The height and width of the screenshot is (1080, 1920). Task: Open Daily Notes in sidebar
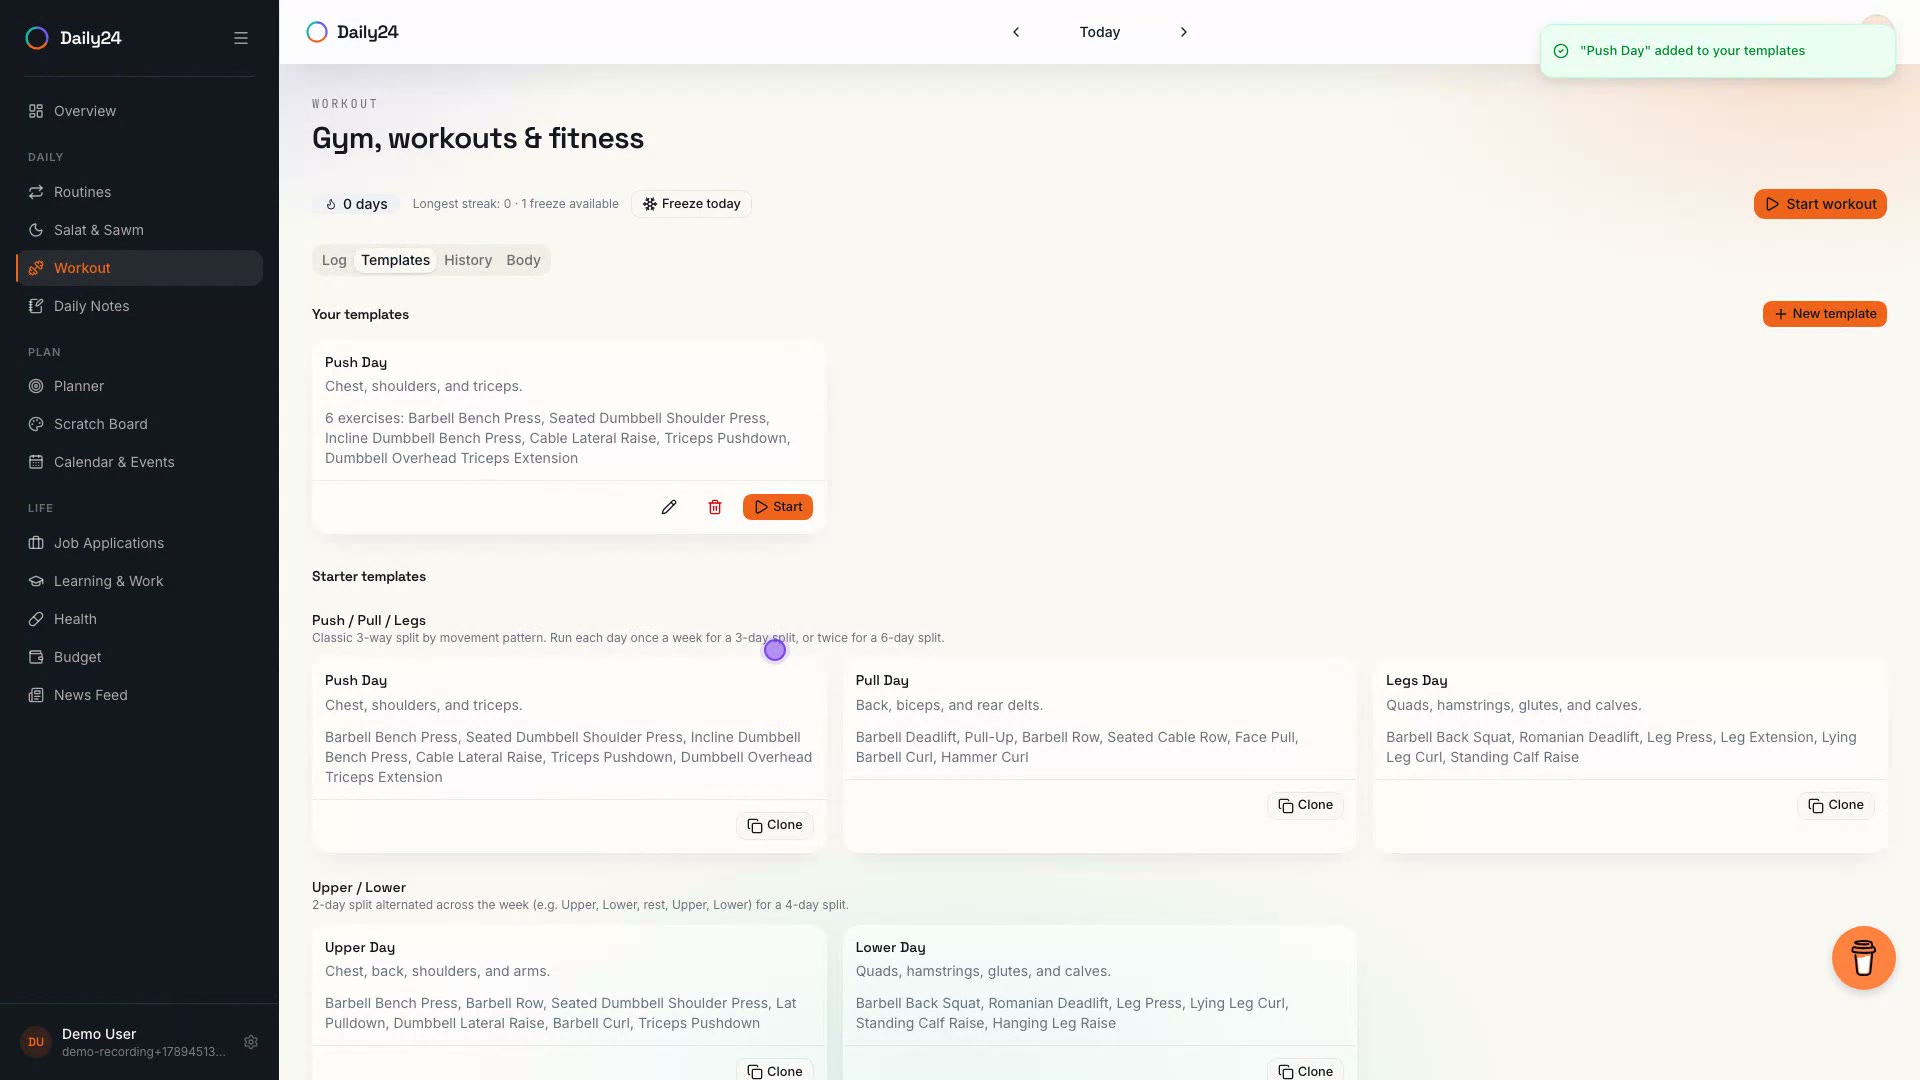(139, 306)
